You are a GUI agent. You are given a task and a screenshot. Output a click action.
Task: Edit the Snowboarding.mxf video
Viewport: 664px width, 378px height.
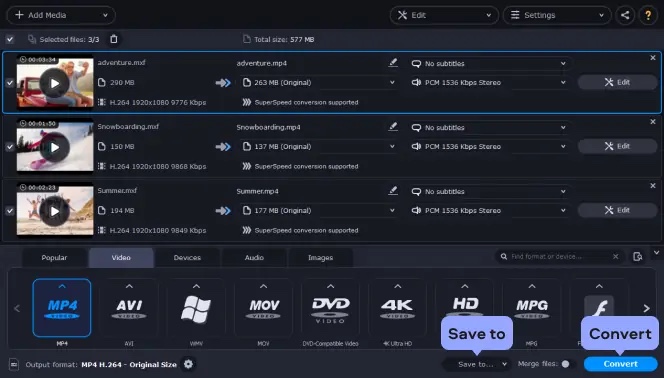(617, 146)
